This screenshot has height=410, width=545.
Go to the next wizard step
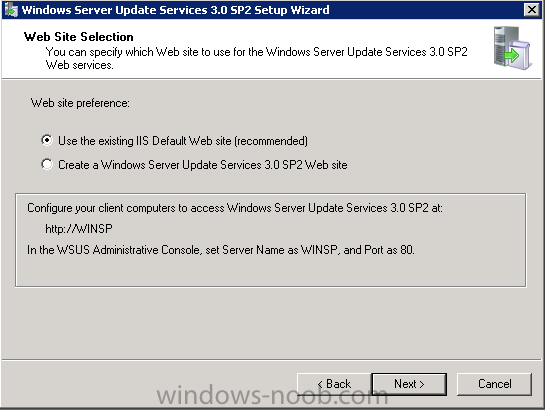point(409,384)
